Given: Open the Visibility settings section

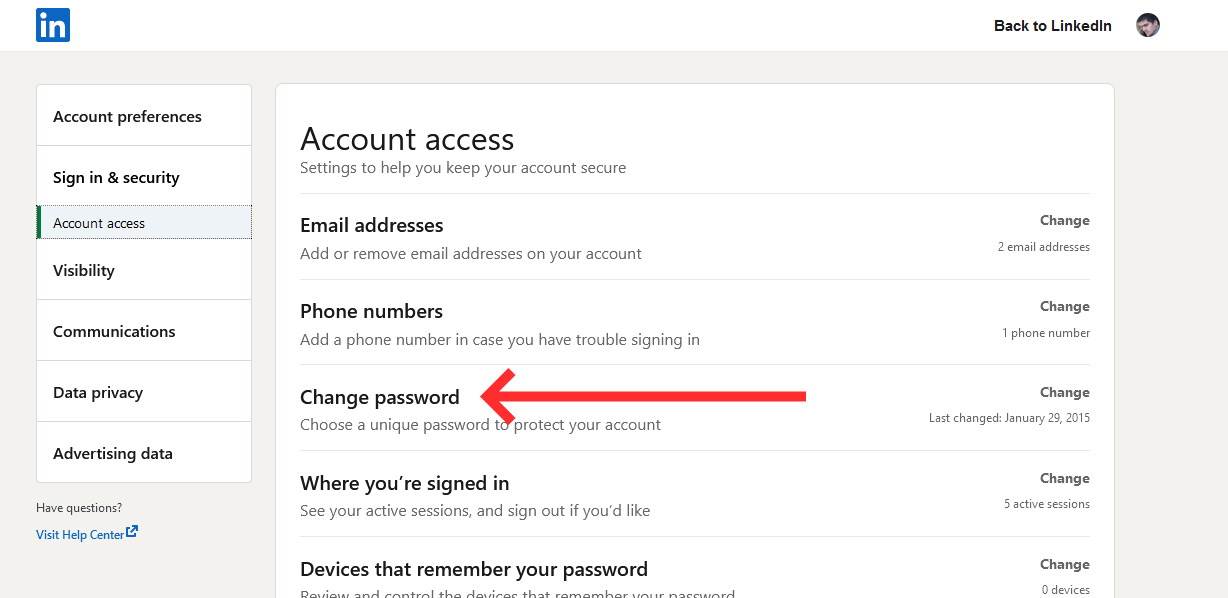Looking at the screenshot, I should click(84, 271).
